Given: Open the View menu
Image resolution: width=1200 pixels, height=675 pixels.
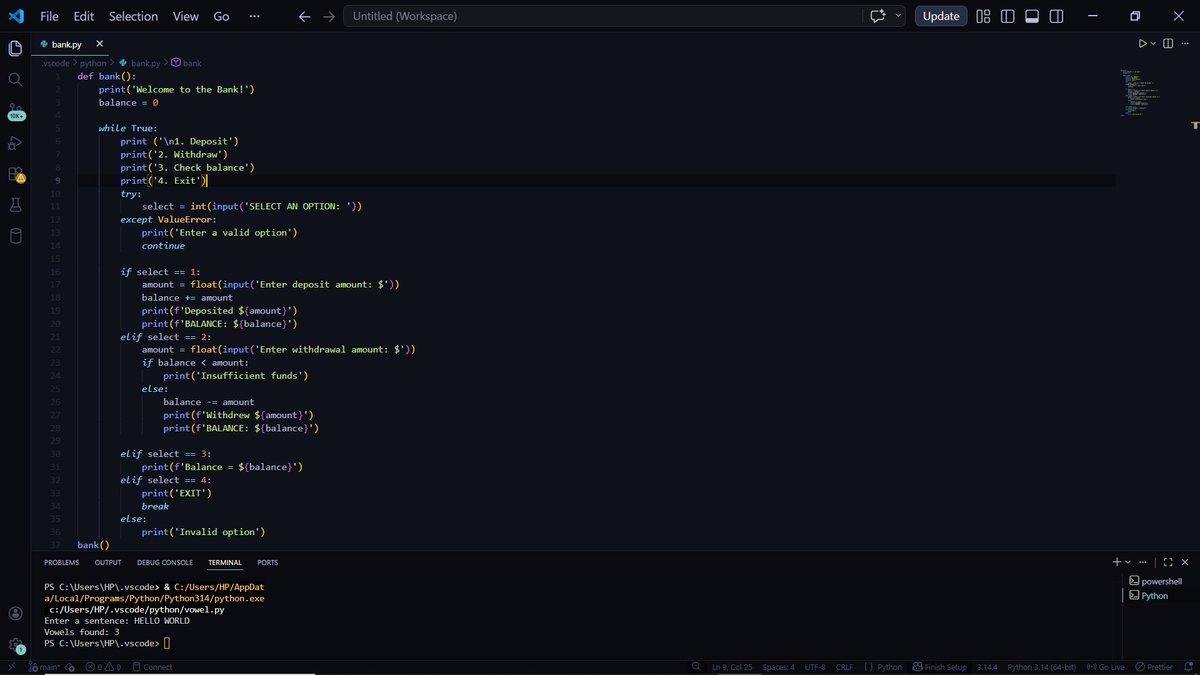Looking at the screenshot, I should (185, 16).
